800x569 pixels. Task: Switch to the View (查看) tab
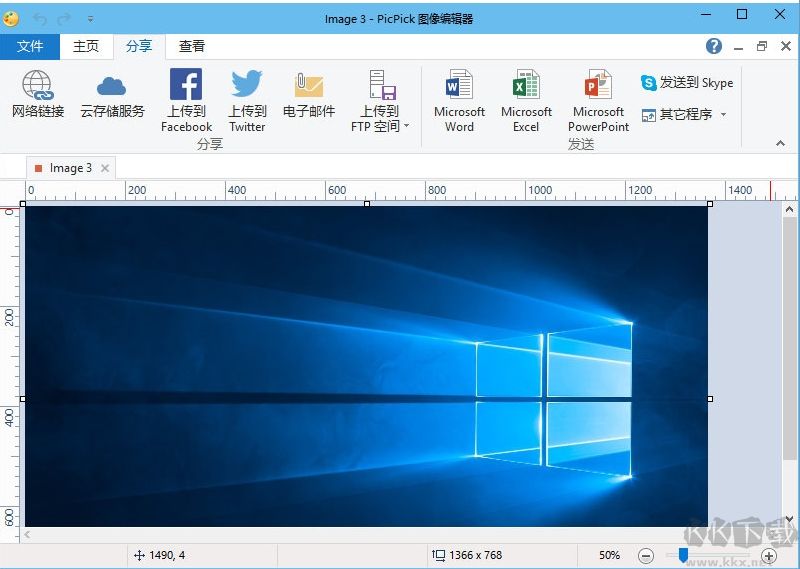point(192,46)
